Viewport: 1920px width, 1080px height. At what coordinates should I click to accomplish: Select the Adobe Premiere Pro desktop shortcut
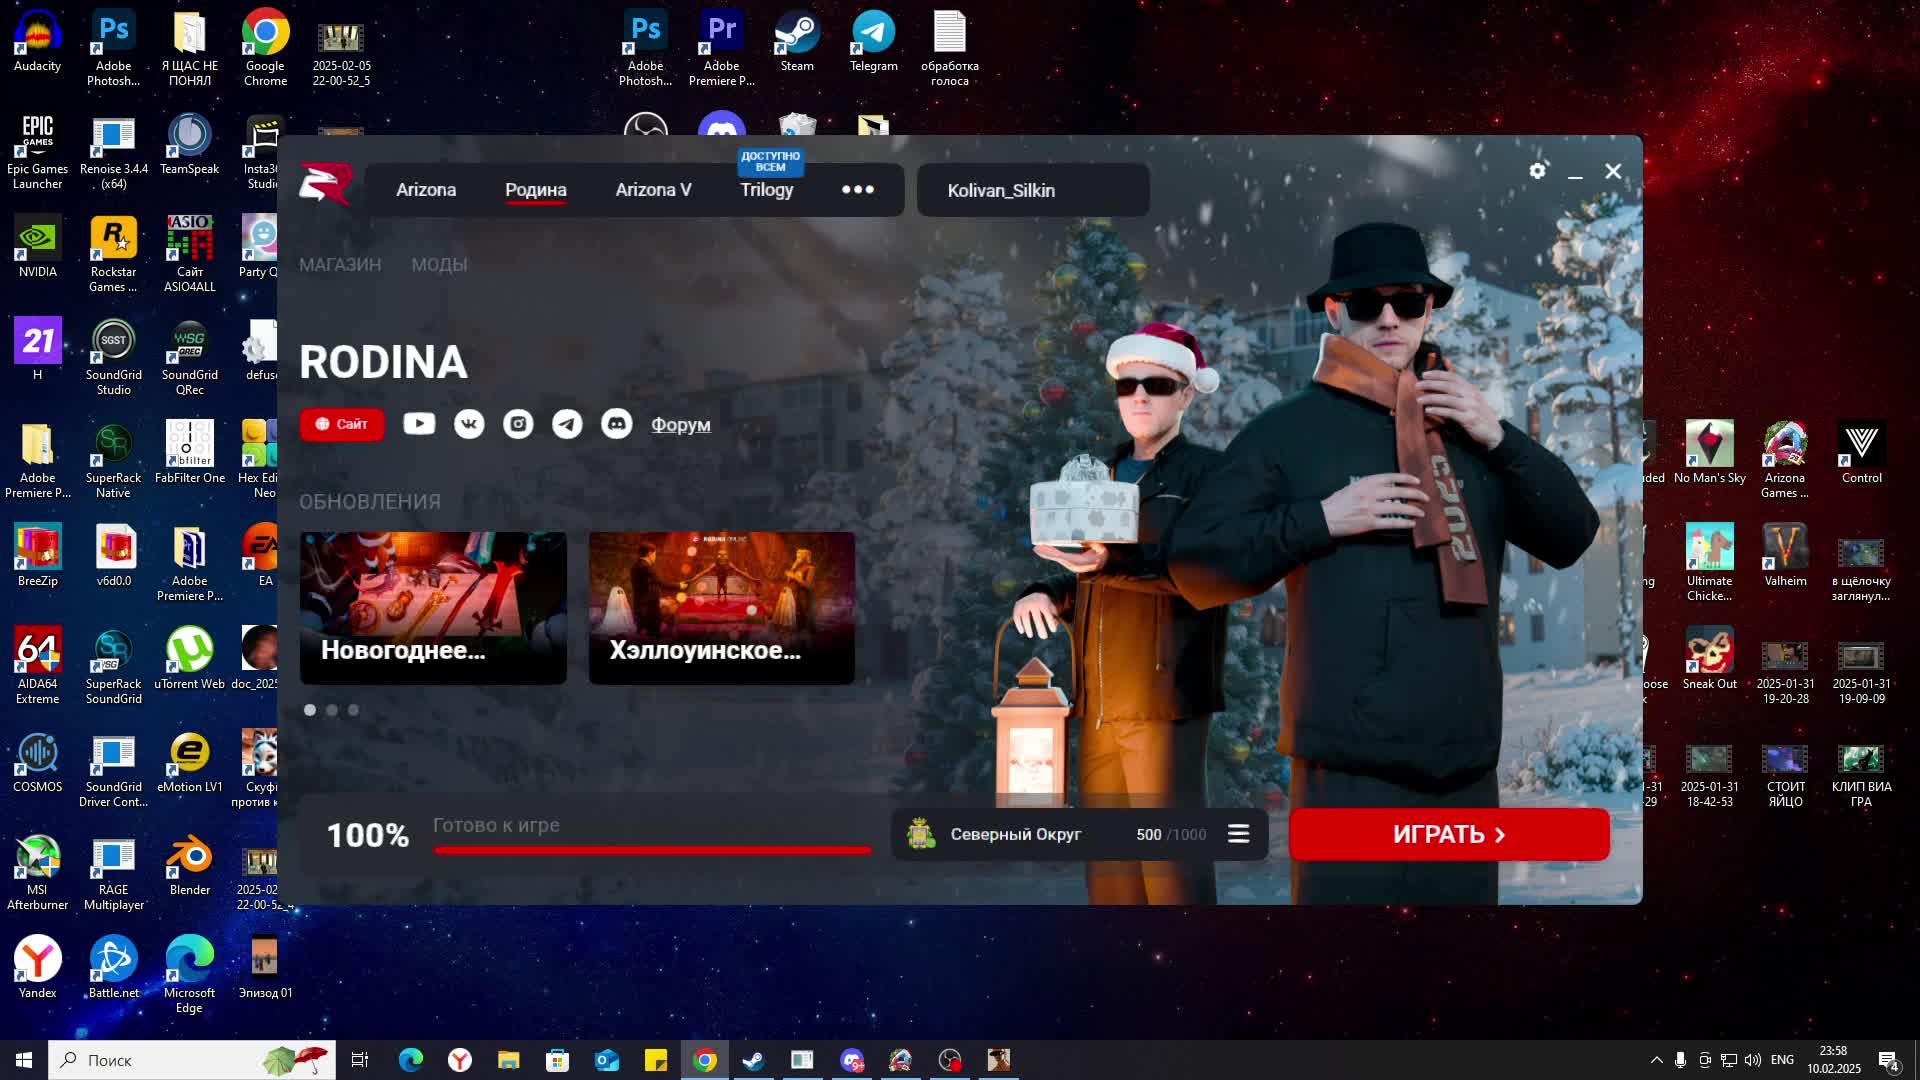721,48
